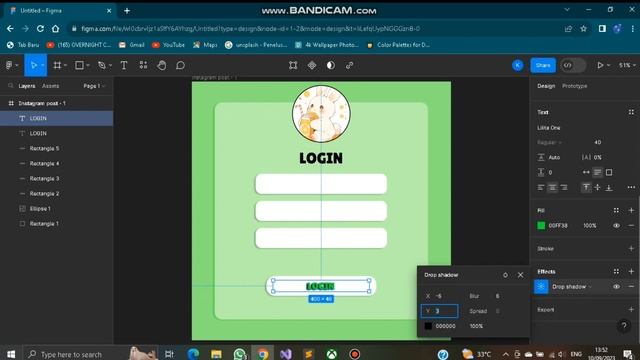Reload the browser page

point(40,29)
